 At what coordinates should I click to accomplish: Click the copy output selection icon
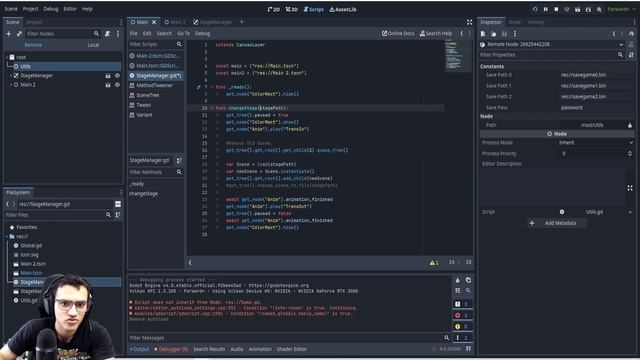coord(468,280)
